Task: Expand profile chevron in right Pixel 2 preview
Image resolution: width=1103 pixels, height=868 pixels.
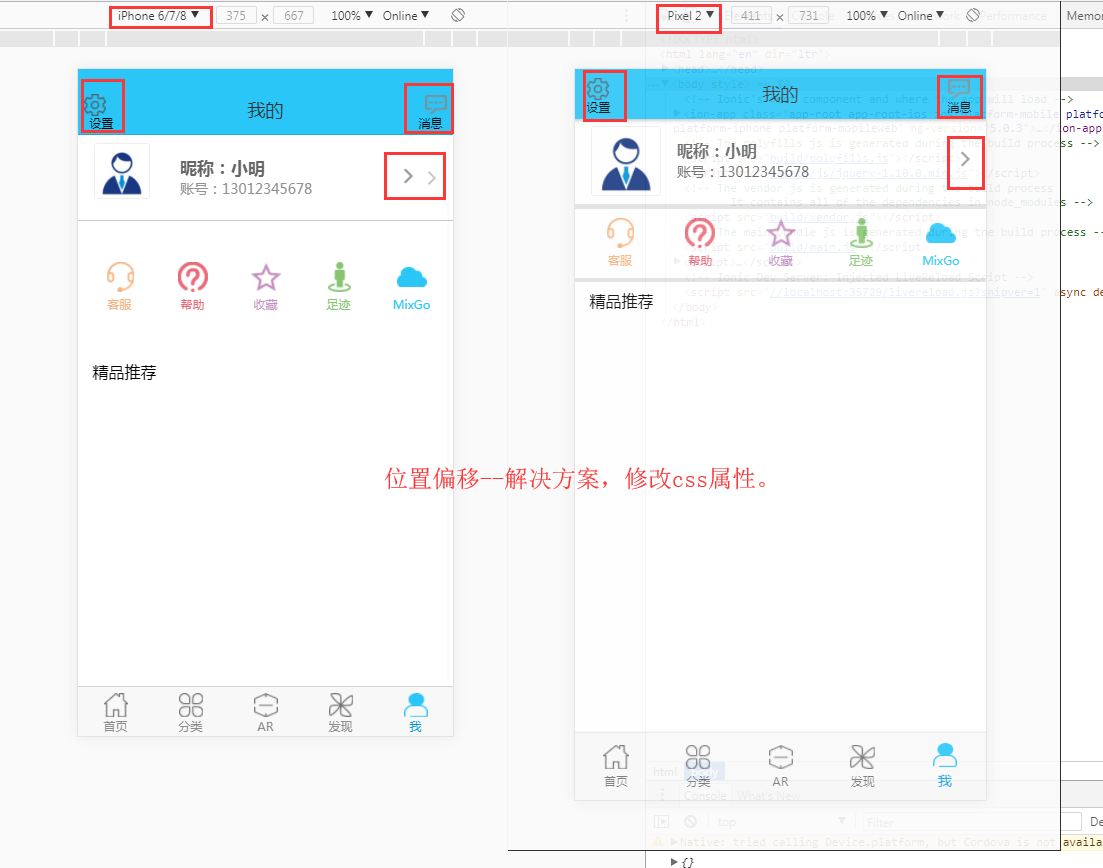Action: click(x=965, y=160)
